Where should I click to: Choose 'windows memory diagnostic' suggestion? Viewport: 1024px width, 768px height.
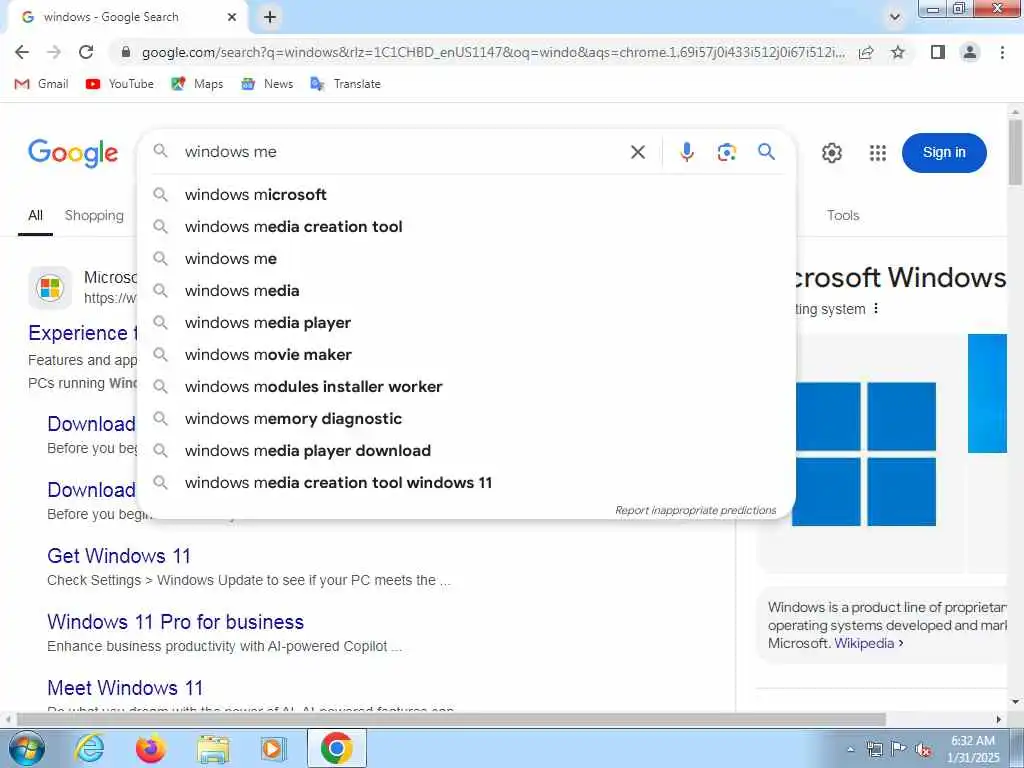(x=467, y=419)
